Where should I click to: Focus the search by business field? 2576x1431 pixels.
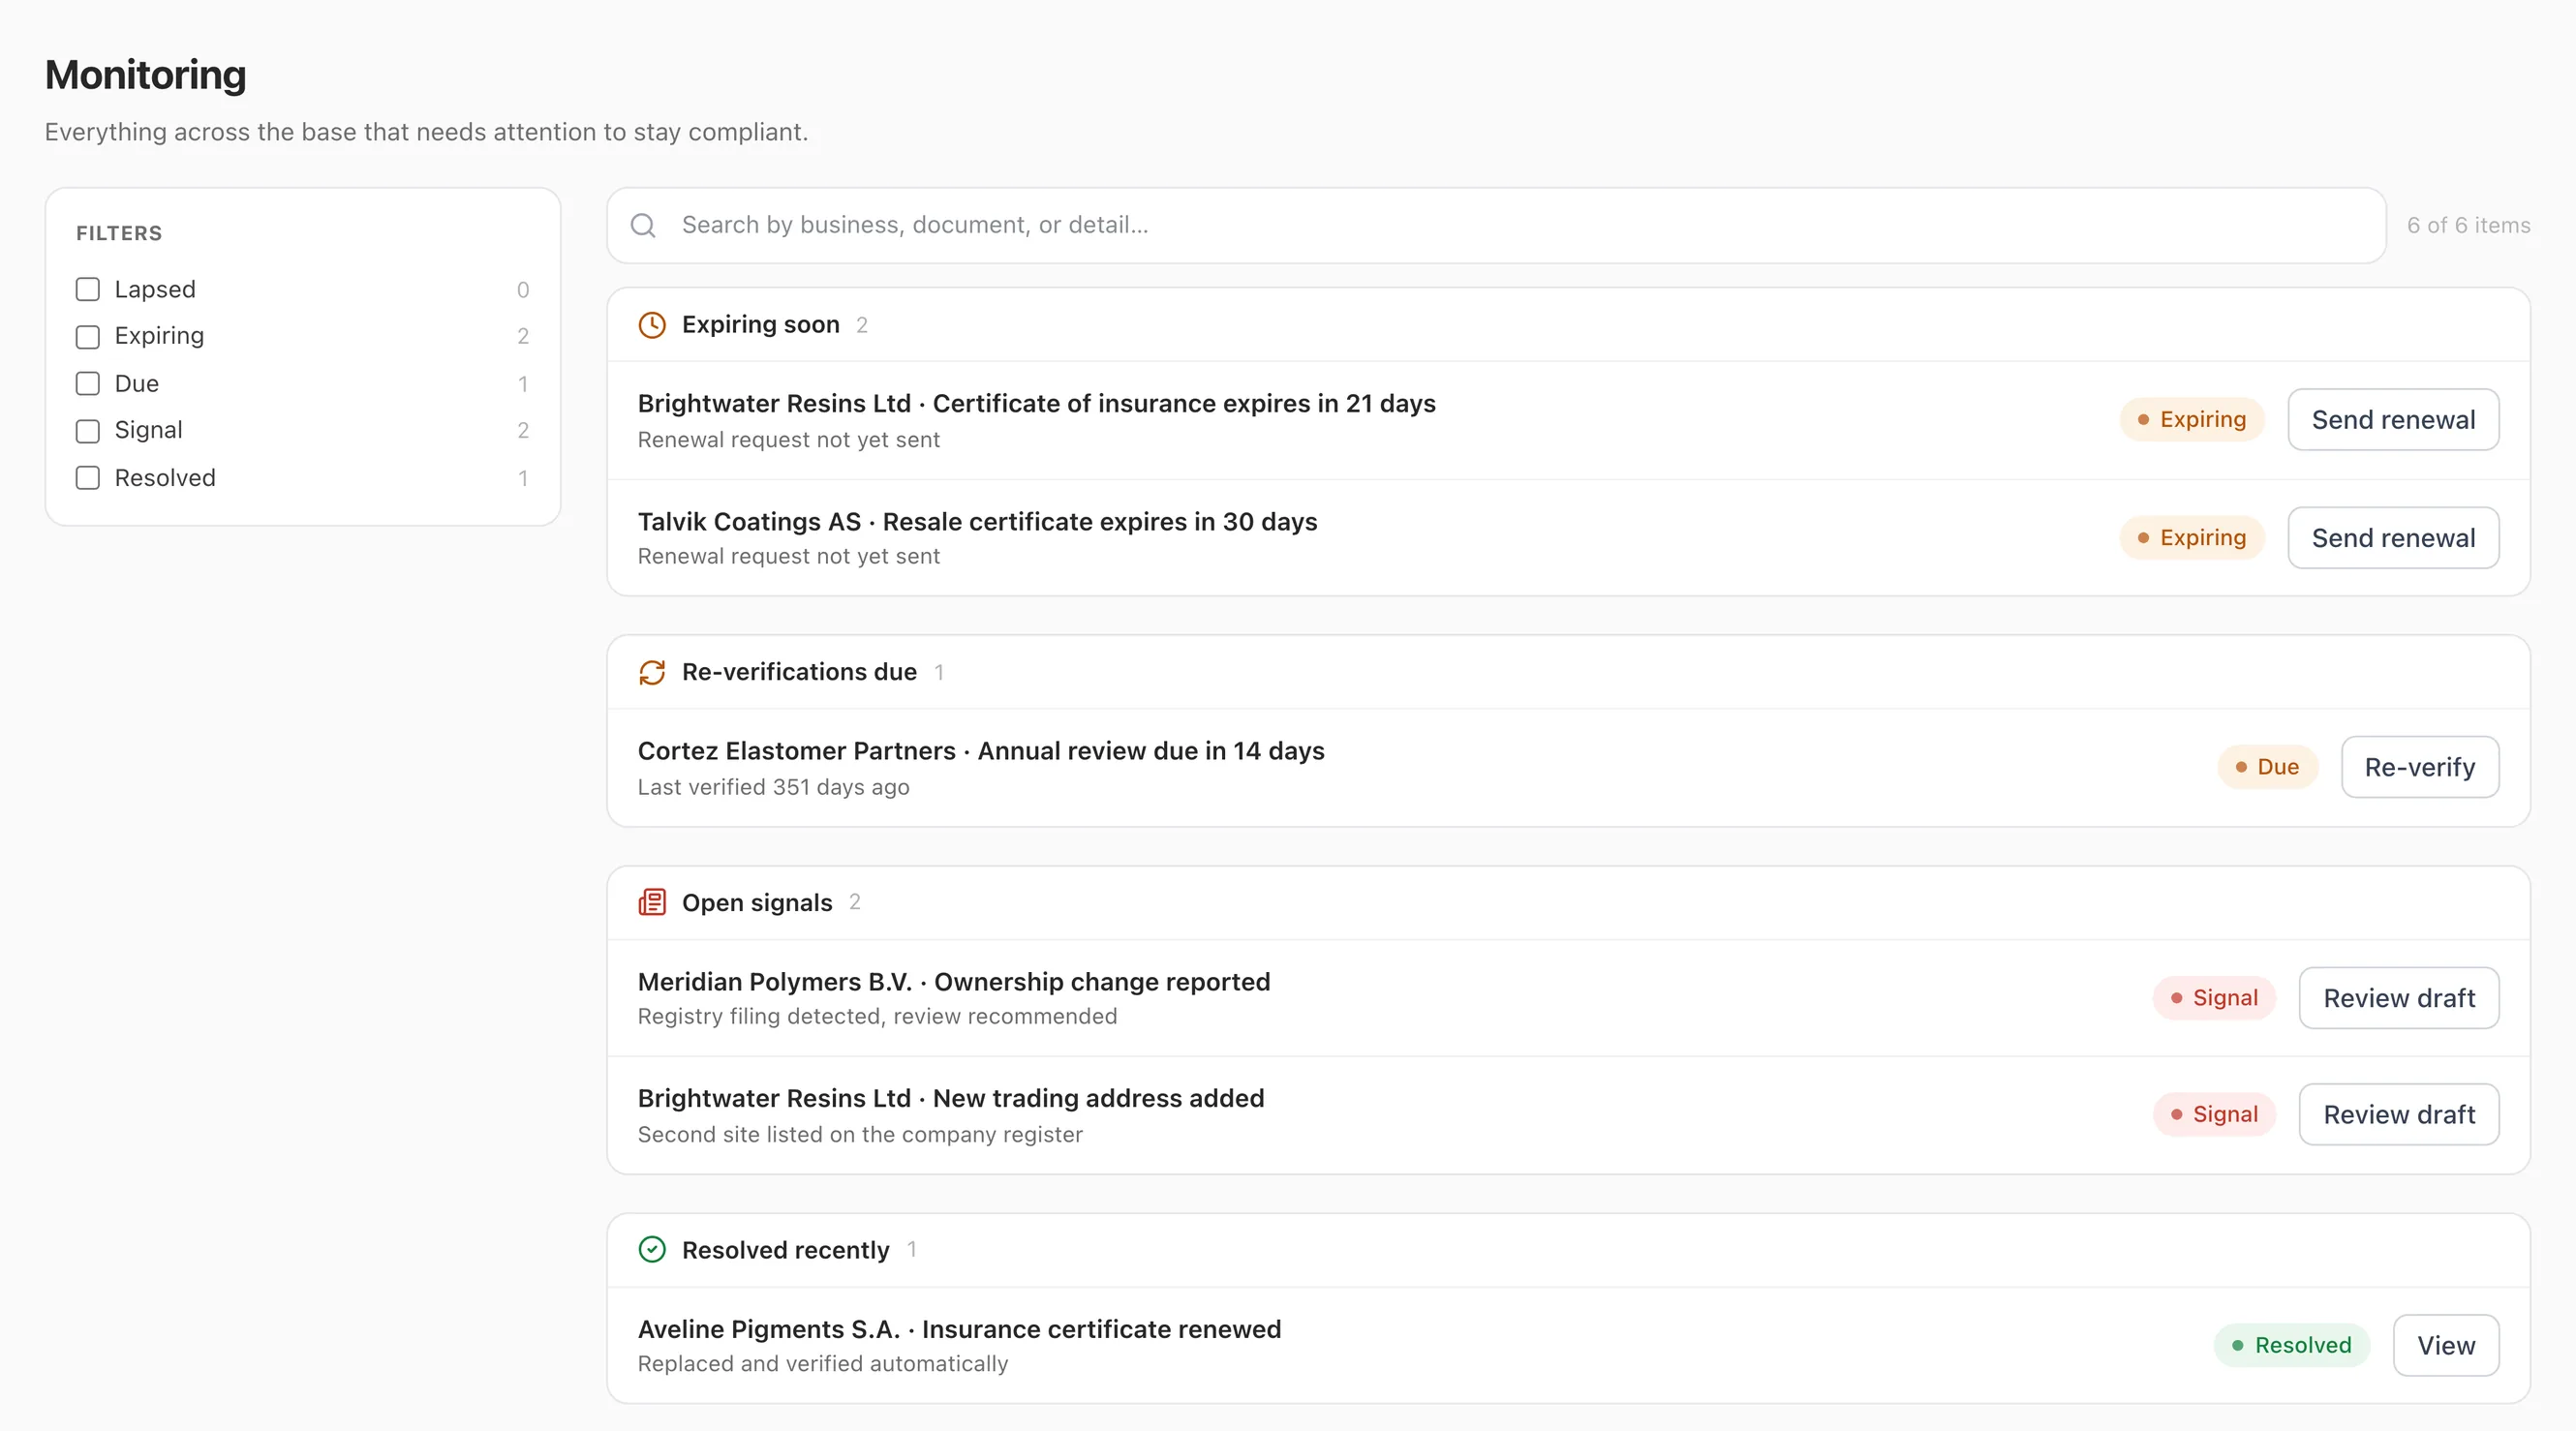click(x=1496, y=225)
